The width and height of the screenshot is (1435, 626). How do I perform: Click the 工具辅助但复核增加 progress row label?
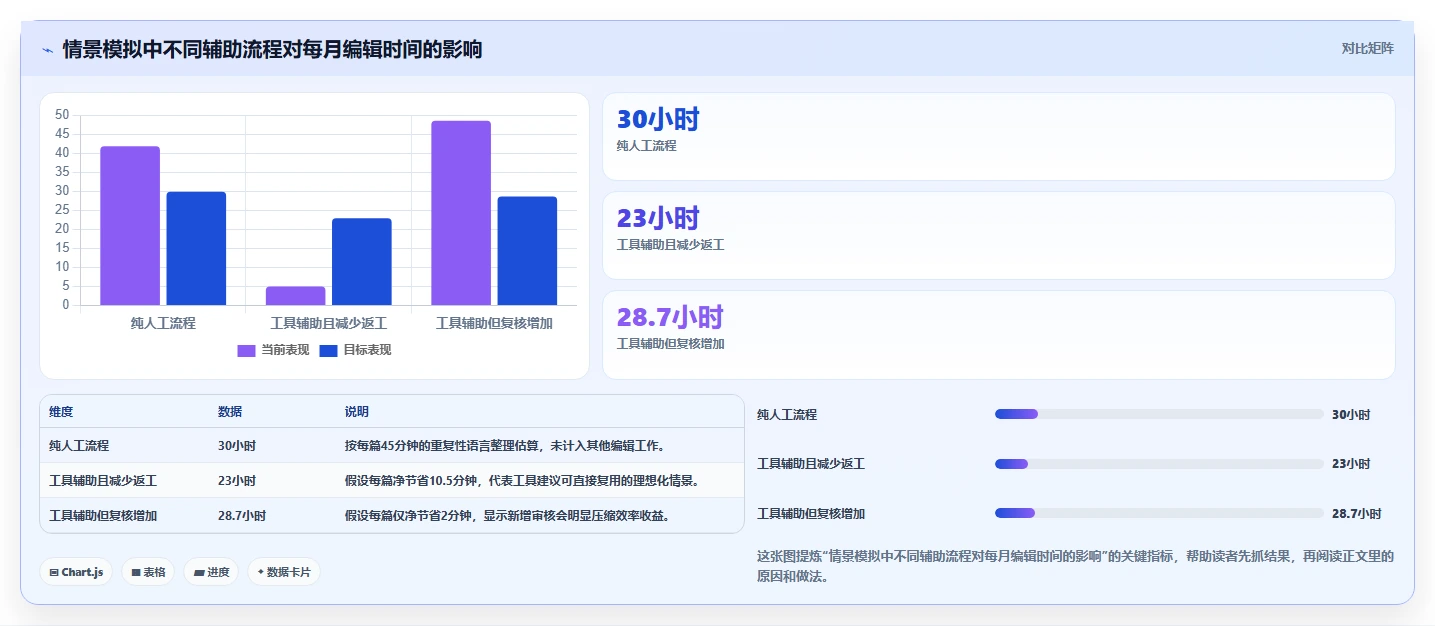[811, 514]
